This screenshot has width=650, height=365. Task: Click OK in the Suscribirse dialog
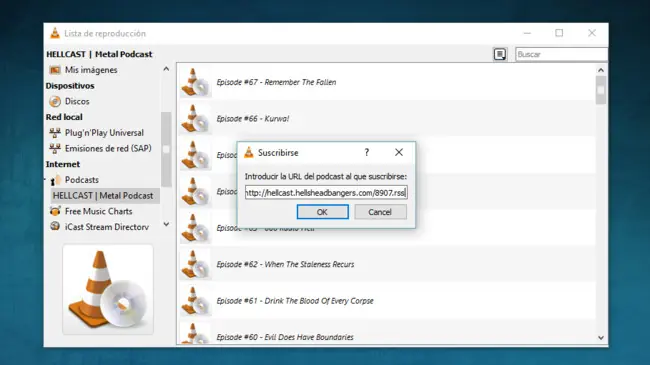pos(323,212)
